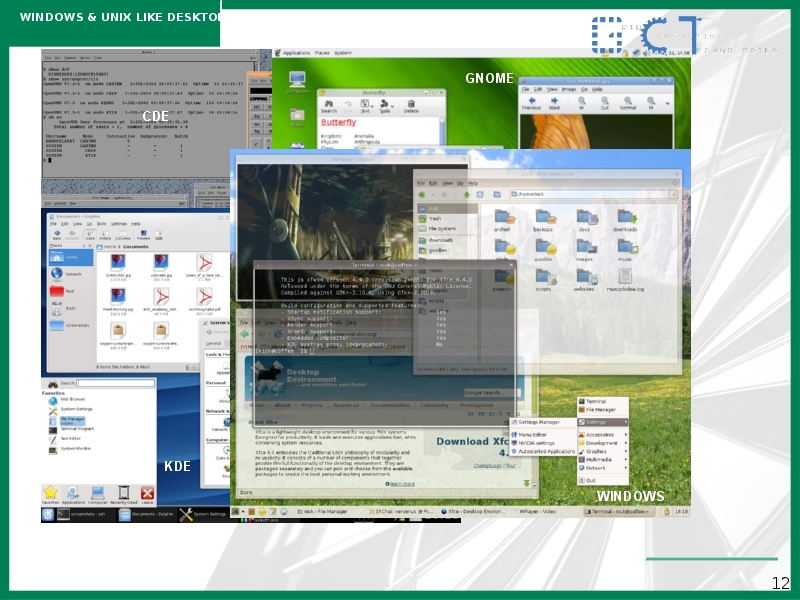This screenshot has height=600, width=800.
Task: Click the Butterfly title link in note
Action: point(338,123)
